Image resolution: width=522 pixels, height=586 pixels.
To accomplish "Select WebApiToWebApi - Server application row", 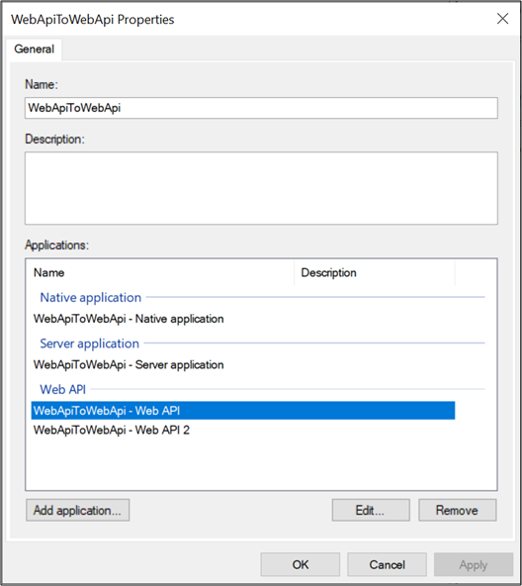I will (x=243, y=365).
